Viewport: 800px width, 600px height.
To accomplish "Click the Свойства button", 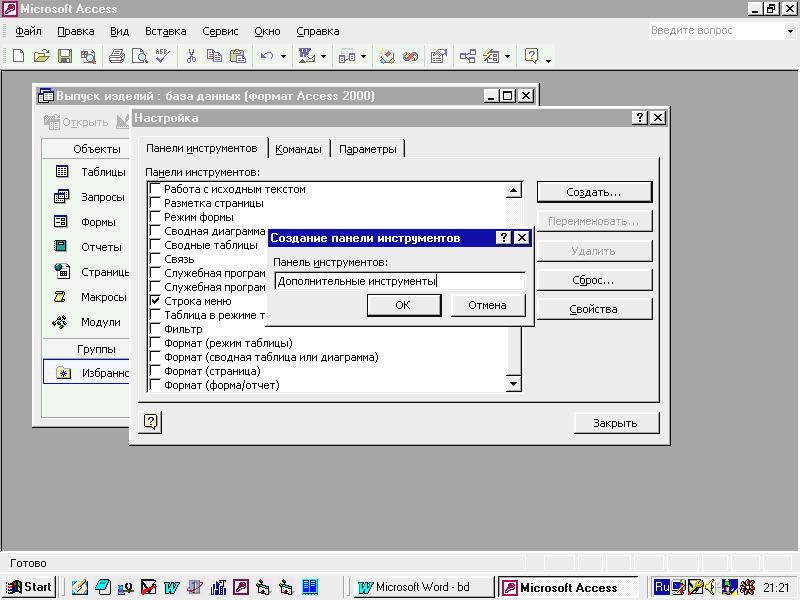I will 594,309.
